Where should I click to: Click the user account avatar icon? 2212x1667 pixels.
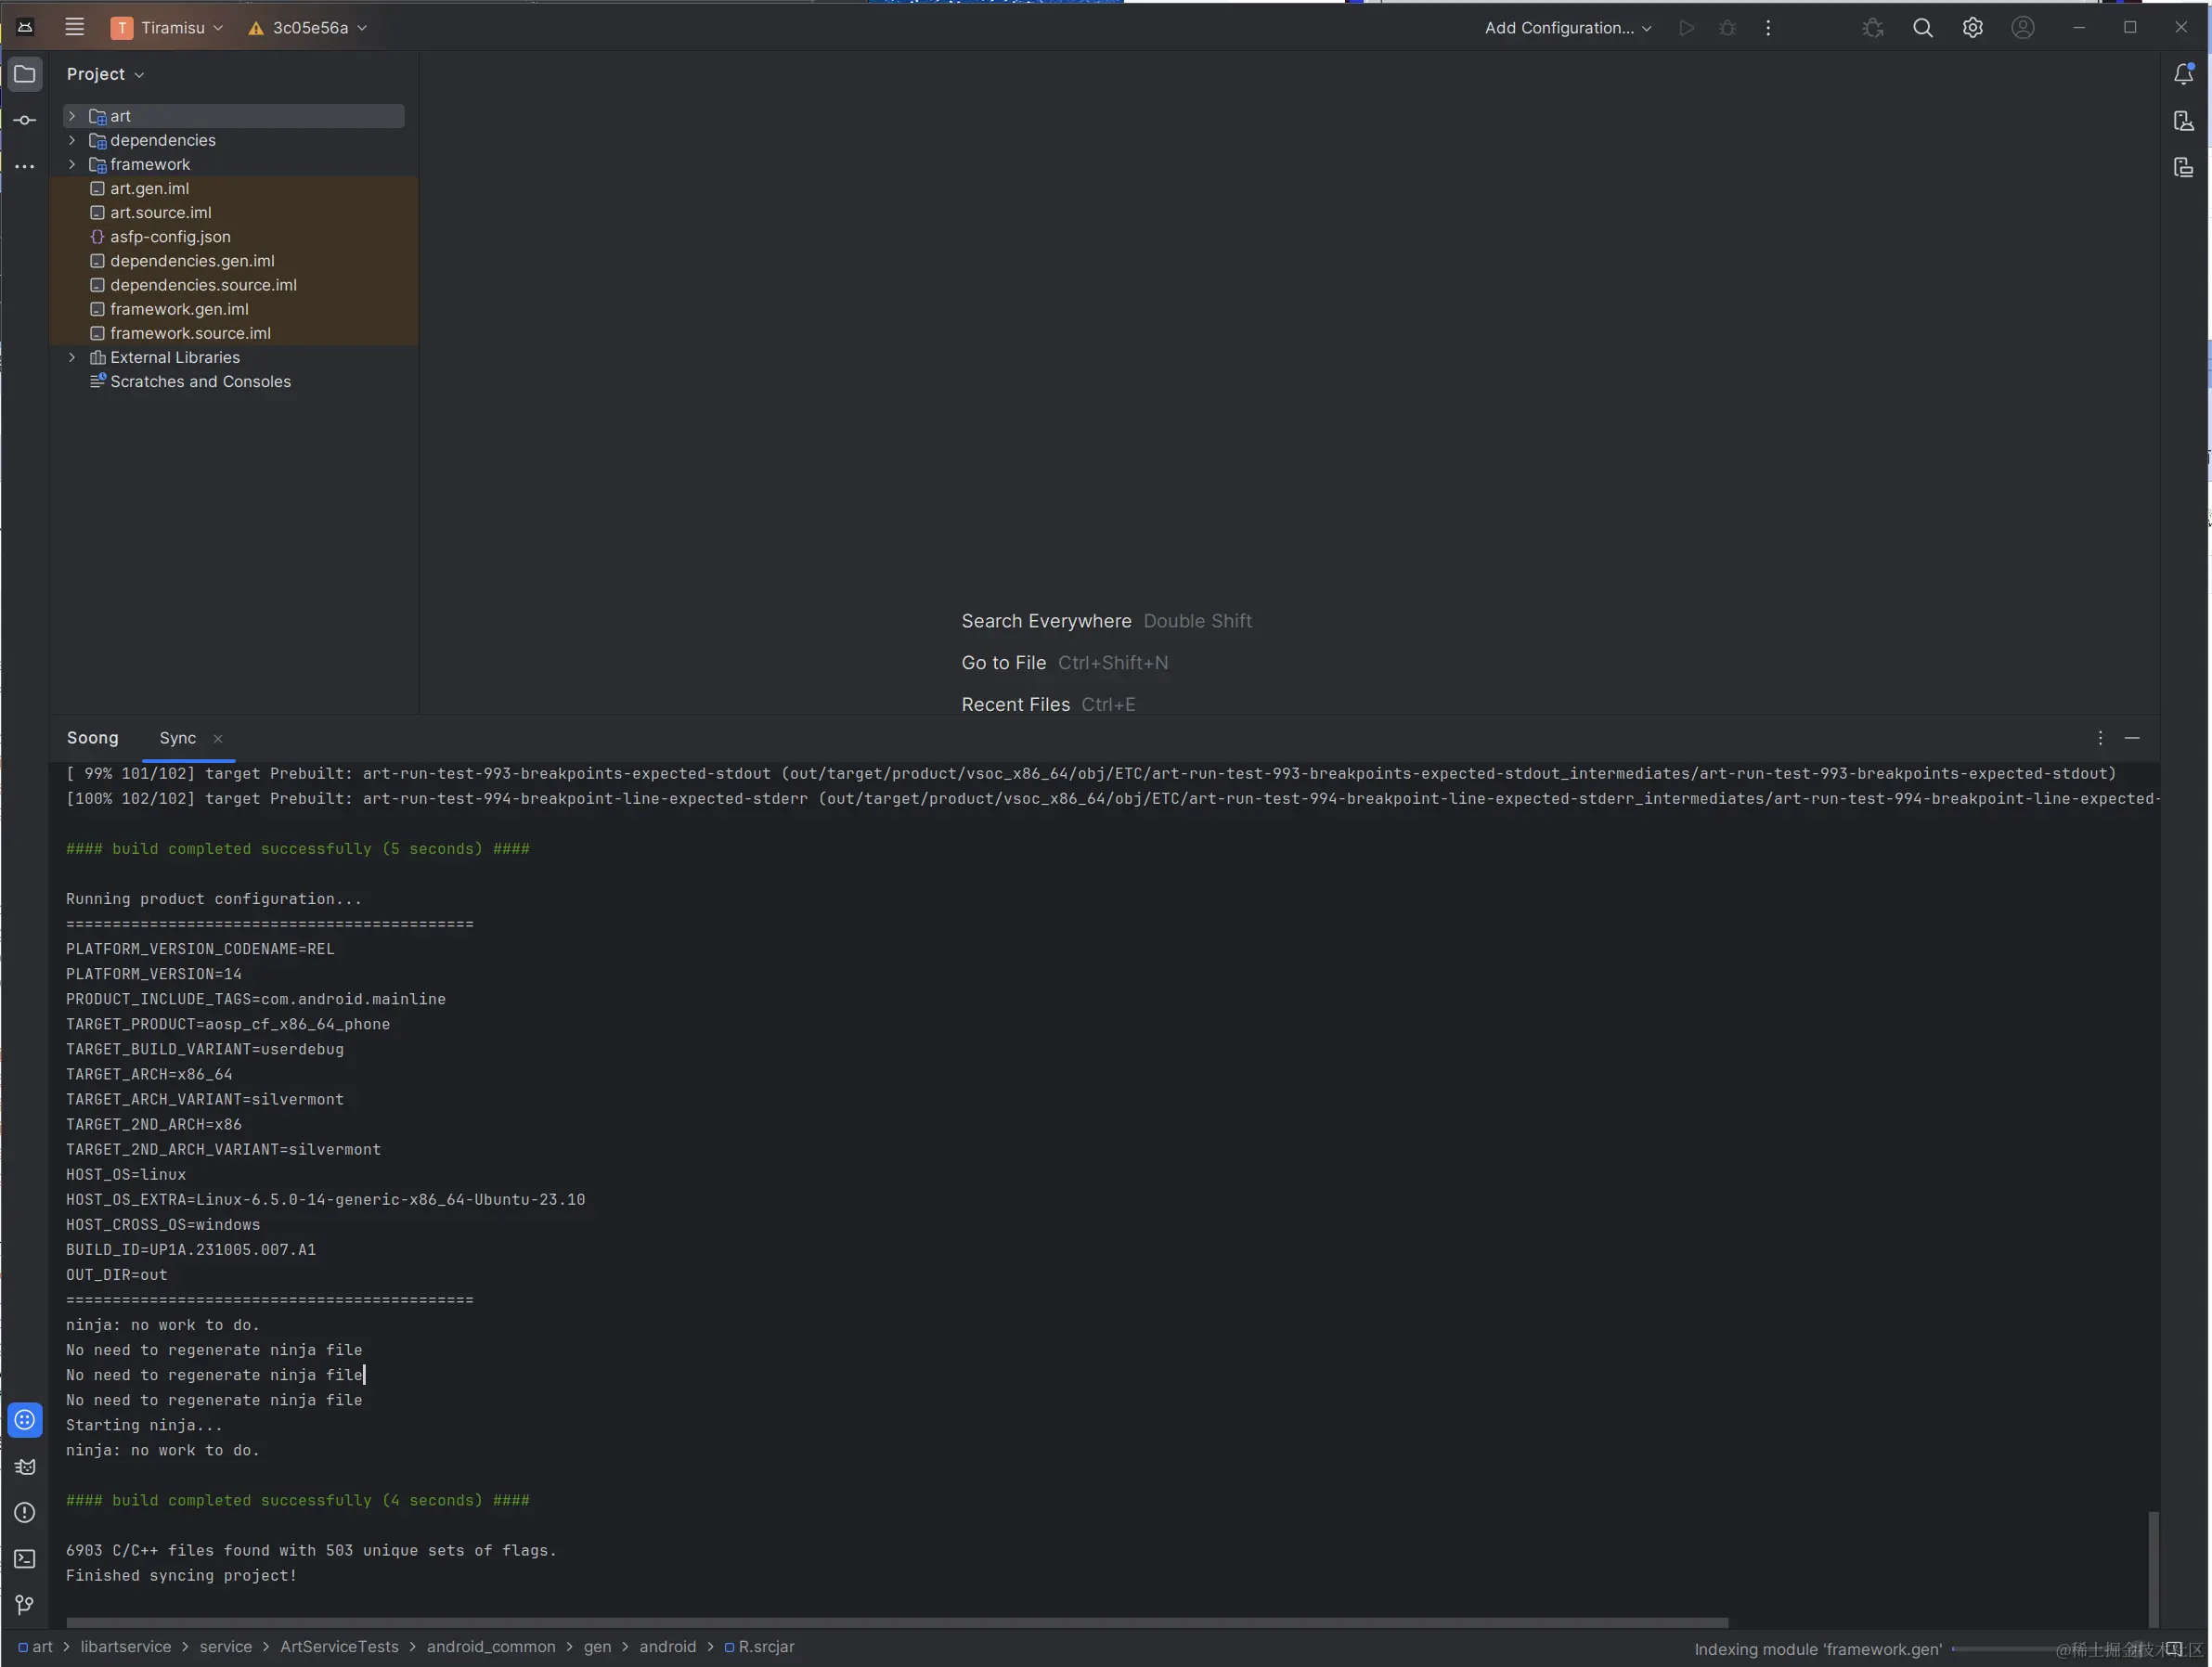[2022, 28]
